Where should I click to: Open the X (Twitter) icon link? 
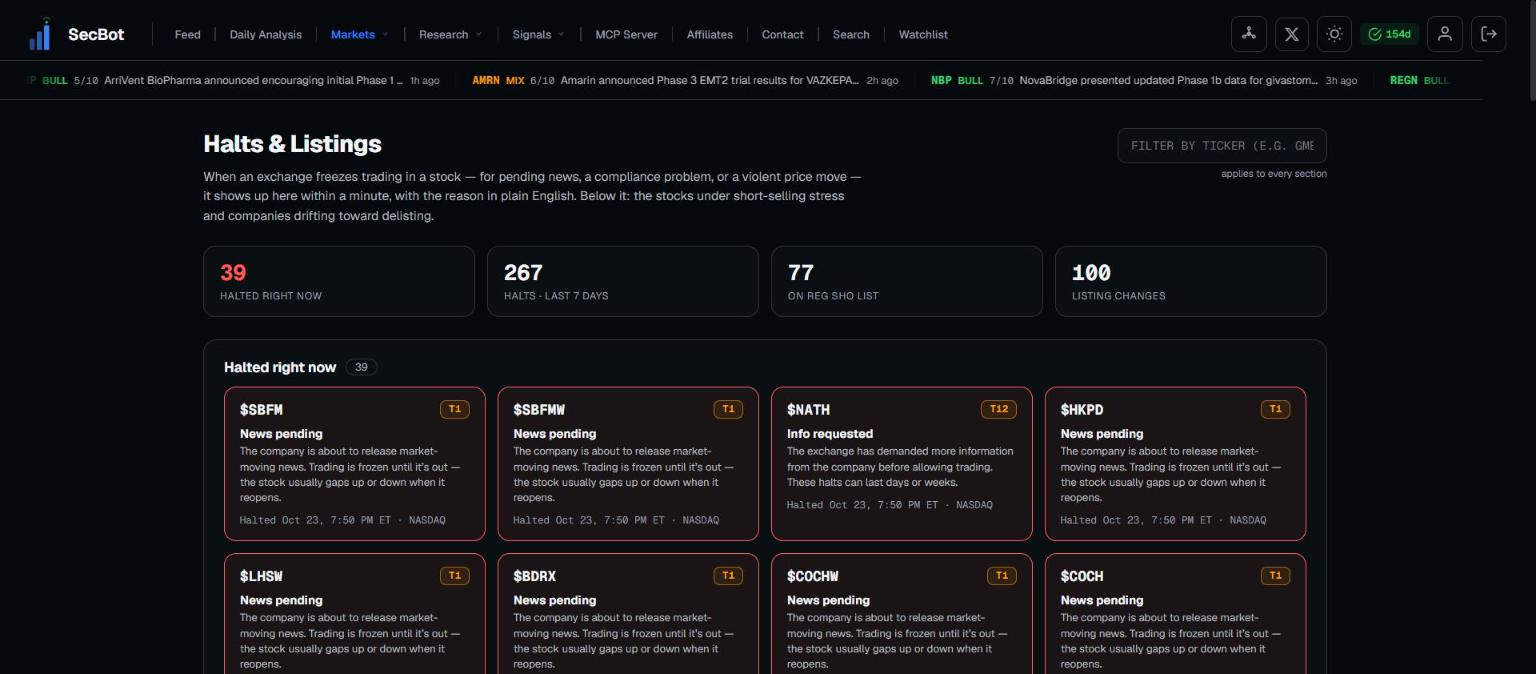click(x=1292, y=34)
